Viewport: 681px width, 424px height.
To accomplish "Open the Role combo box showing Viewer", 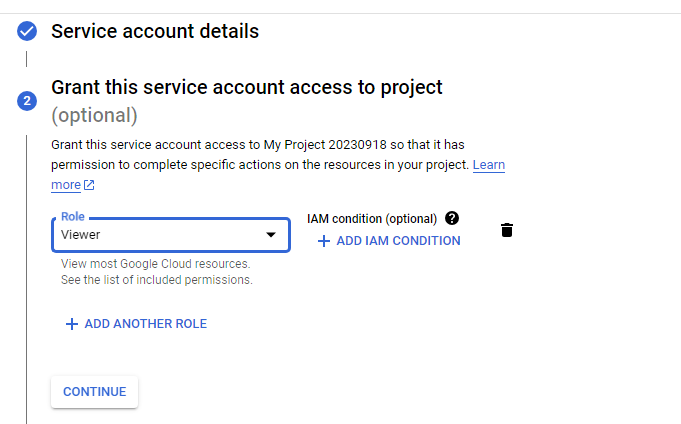I will pos(160,235).
